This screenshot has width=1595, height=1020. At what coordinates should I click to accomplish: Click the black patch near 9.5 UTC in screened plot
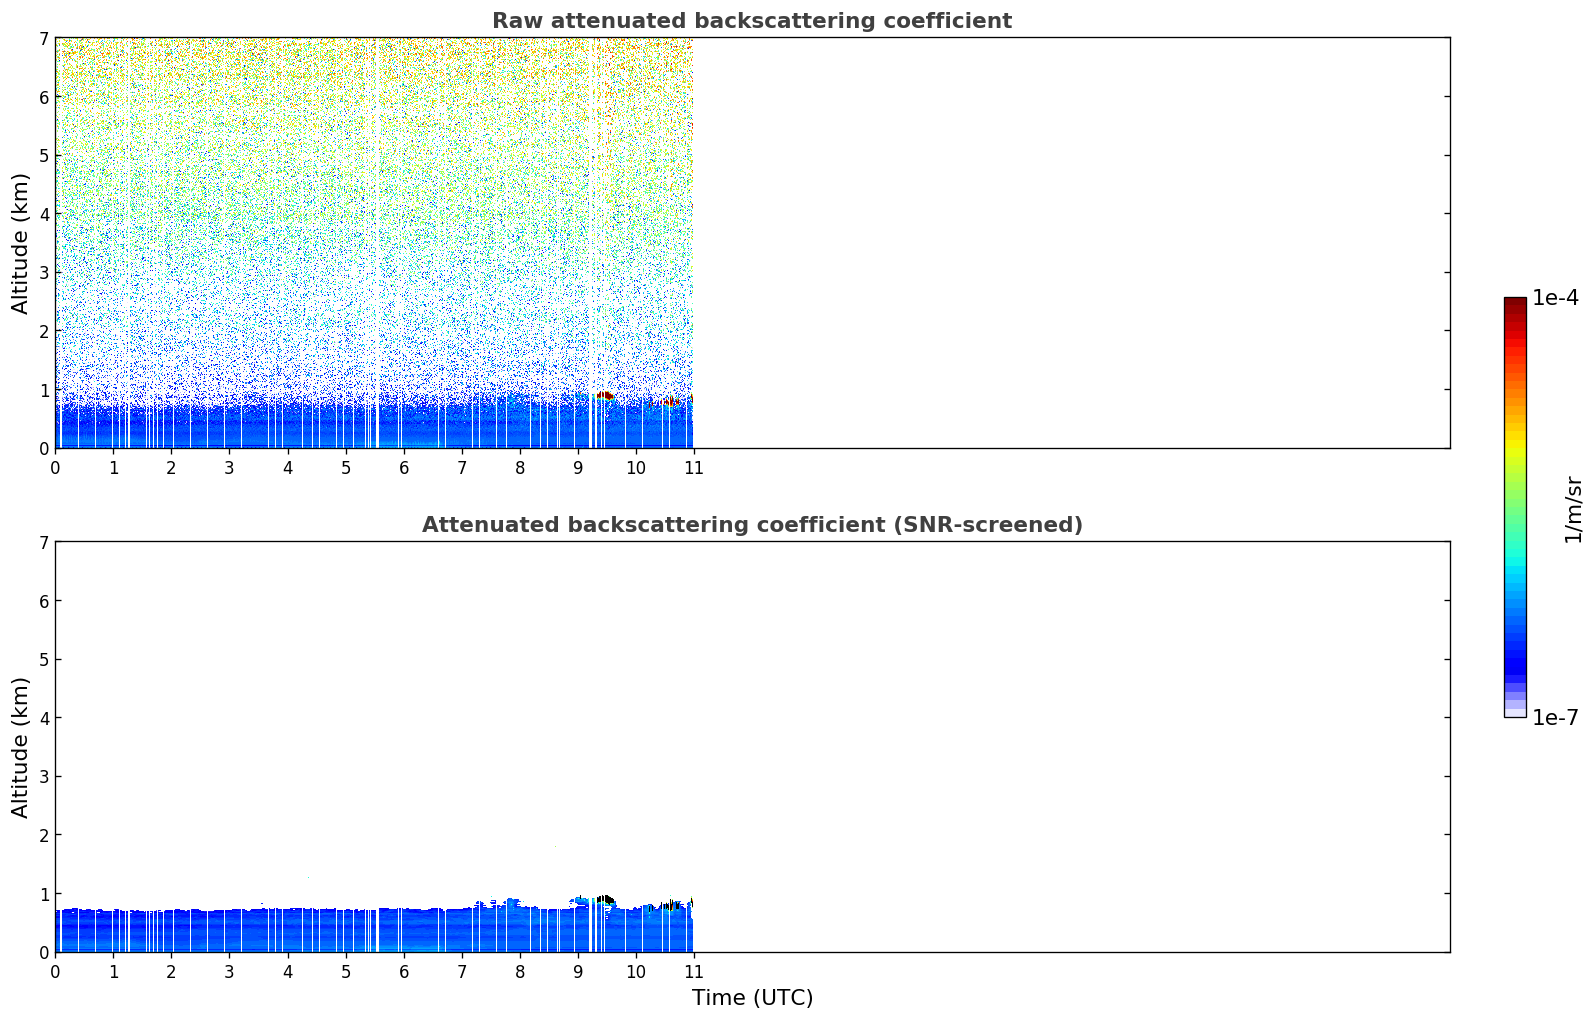coord(605,899)
